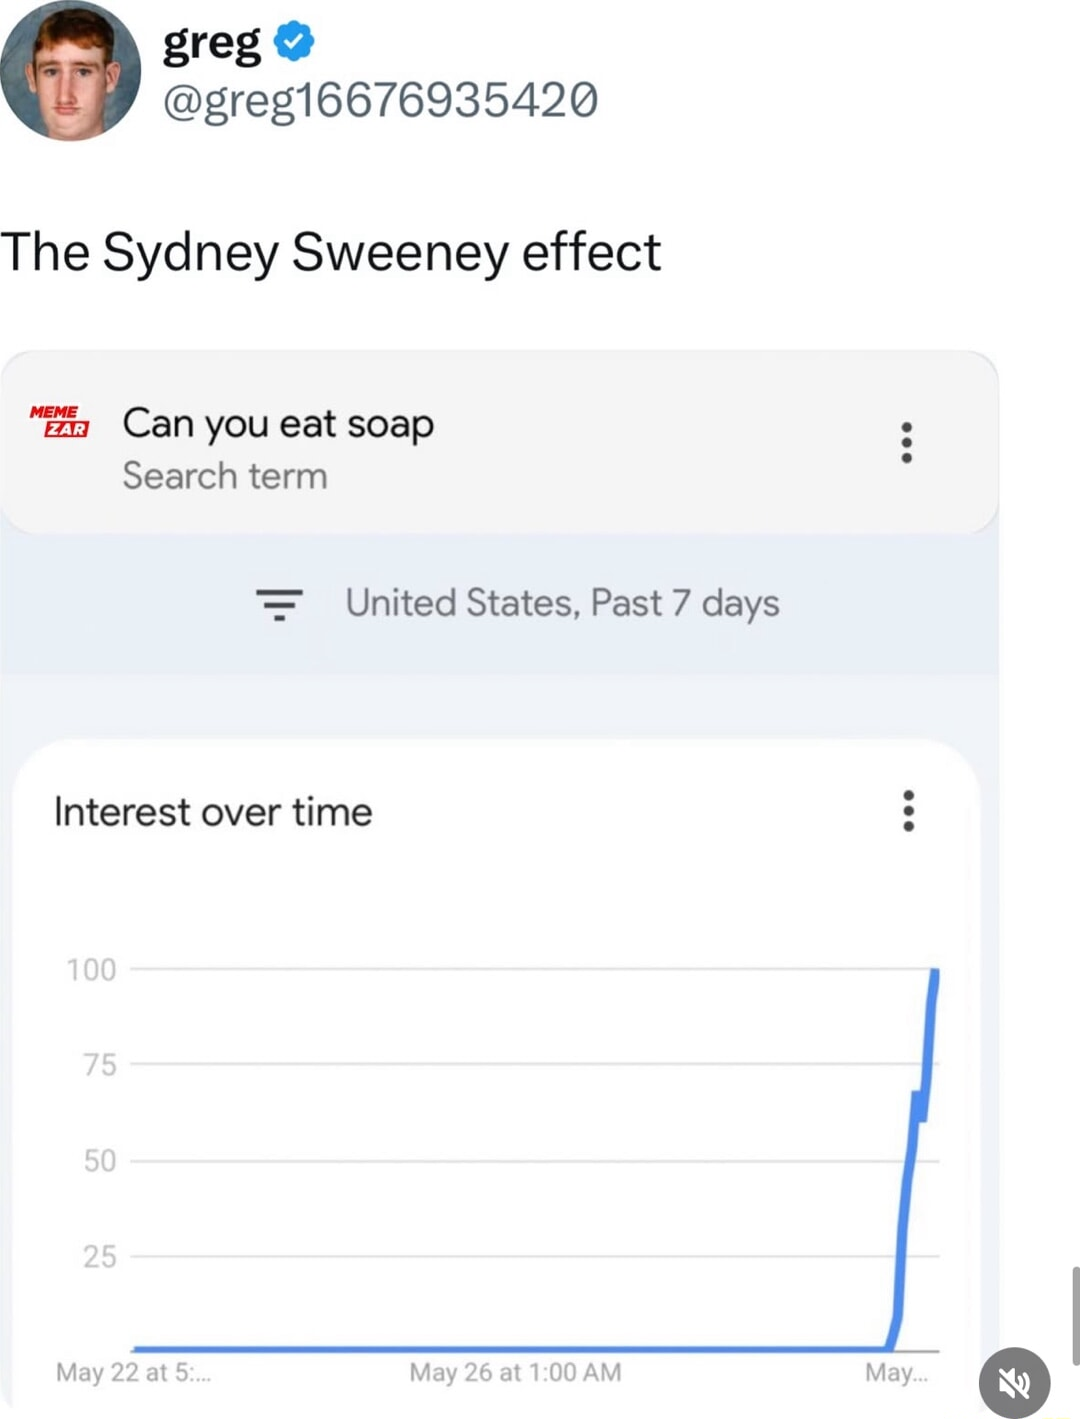Click the filter icon beside United States
The width and height of the screenshot is (1080, 1419).
279,605
